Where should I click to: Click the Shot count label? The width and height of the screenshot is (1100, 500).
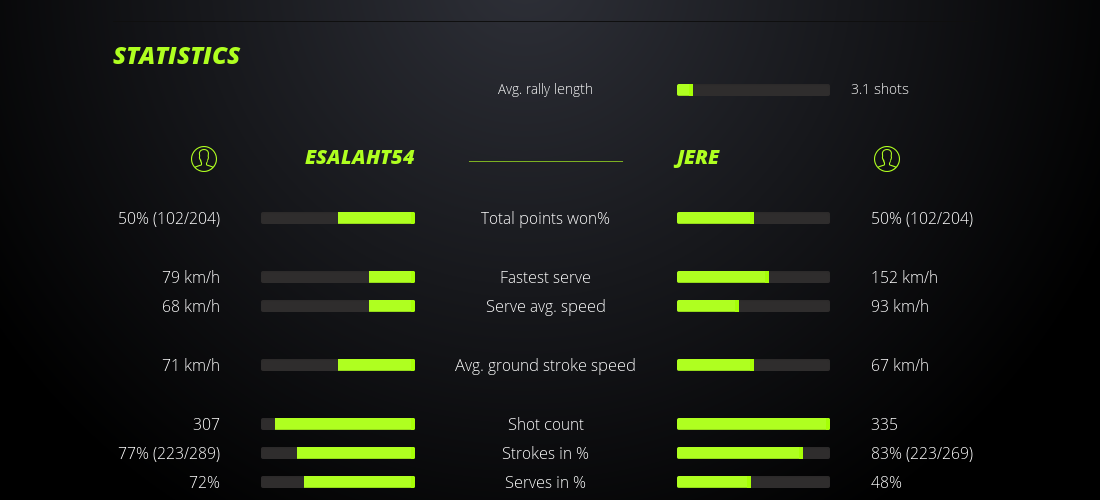545,424
